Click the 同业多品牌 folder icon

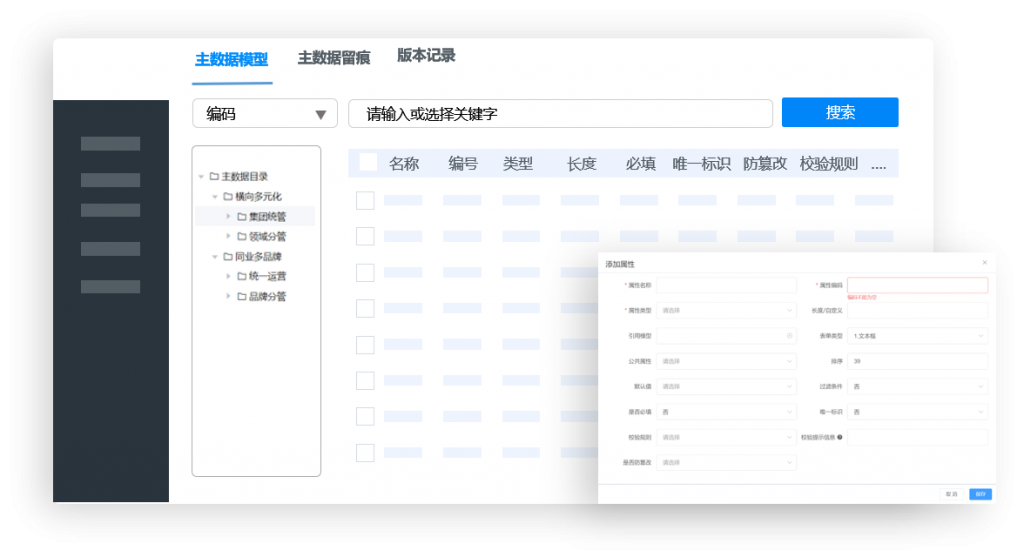coord(228,257)
